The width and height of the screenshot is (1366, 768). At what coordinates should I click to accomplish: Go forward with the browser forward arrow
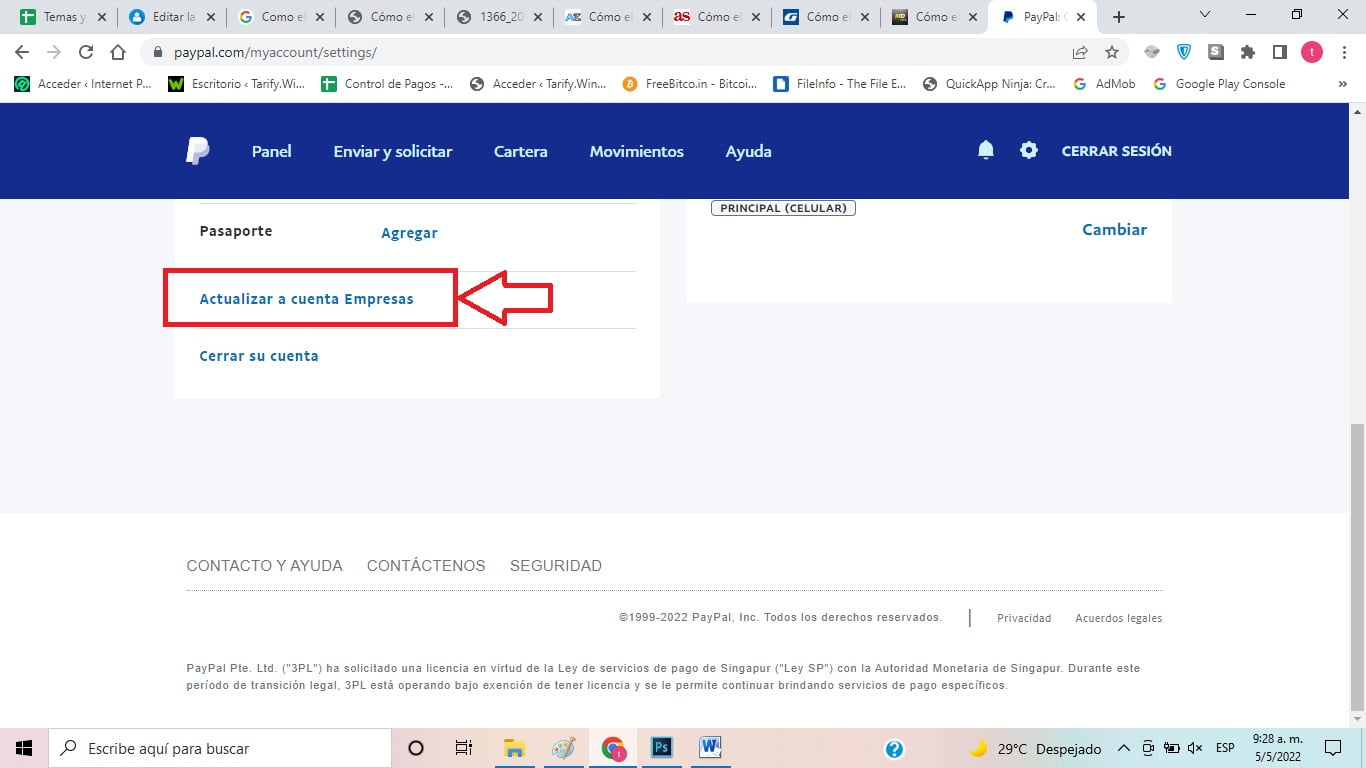[x=54, y=52]
